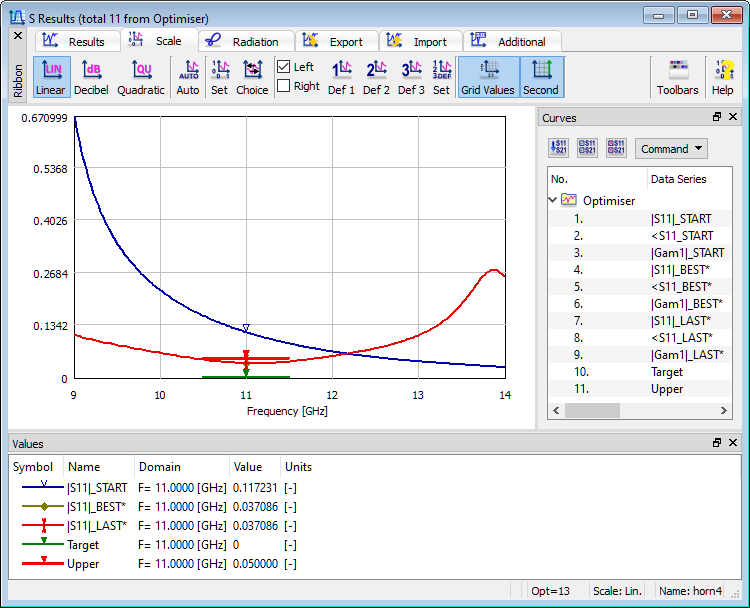Screen dimensions: 750x608
Task: Undock the Curves panel
Action: [717, 117]
